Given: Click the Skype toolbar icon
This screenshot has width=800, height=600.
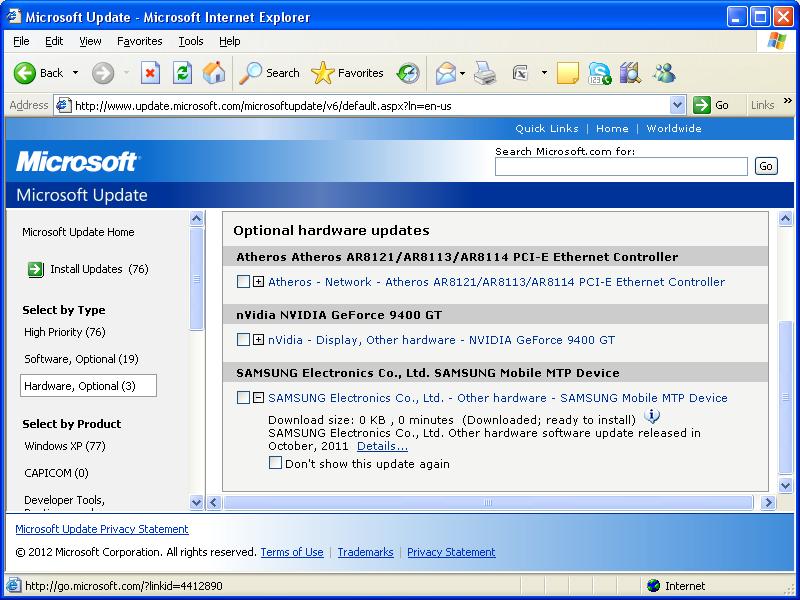Looking at the screenshot, I should coord(599,73).
